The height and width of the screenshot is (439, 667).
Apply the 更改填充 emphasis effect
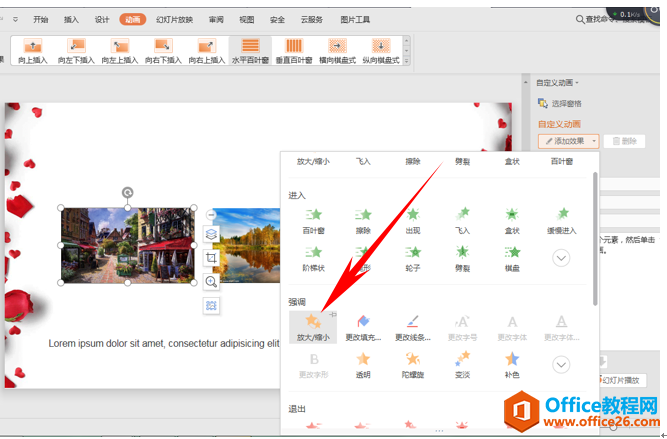coord(363,328)
